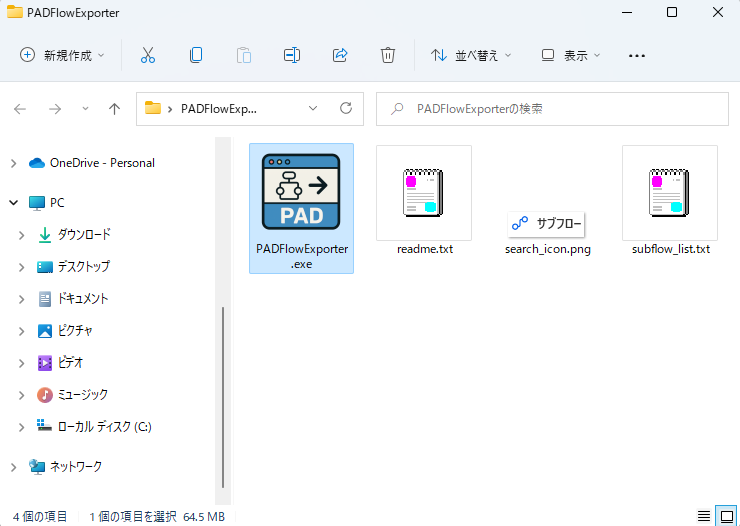Expand the デスクトップ tree node

(22, 267)
